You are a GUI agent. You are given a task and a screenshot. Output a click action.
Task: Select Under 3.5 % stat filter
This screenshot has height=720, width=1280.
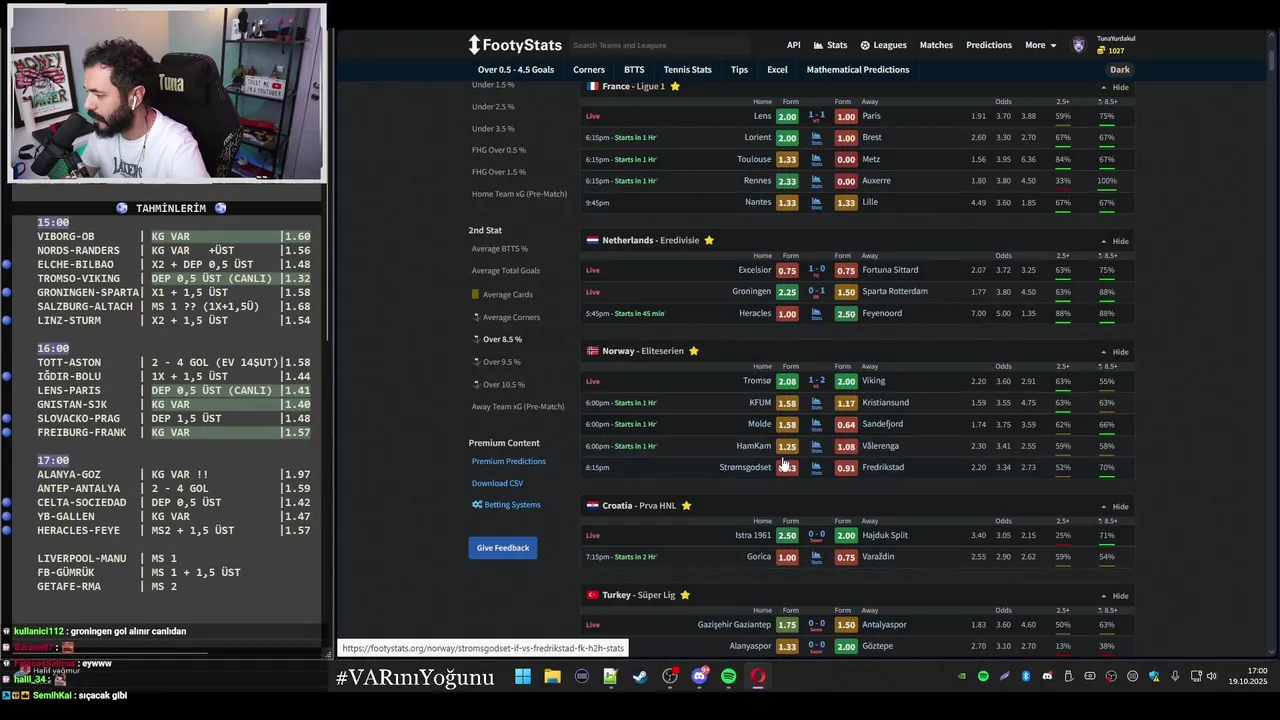coord(493,129)
